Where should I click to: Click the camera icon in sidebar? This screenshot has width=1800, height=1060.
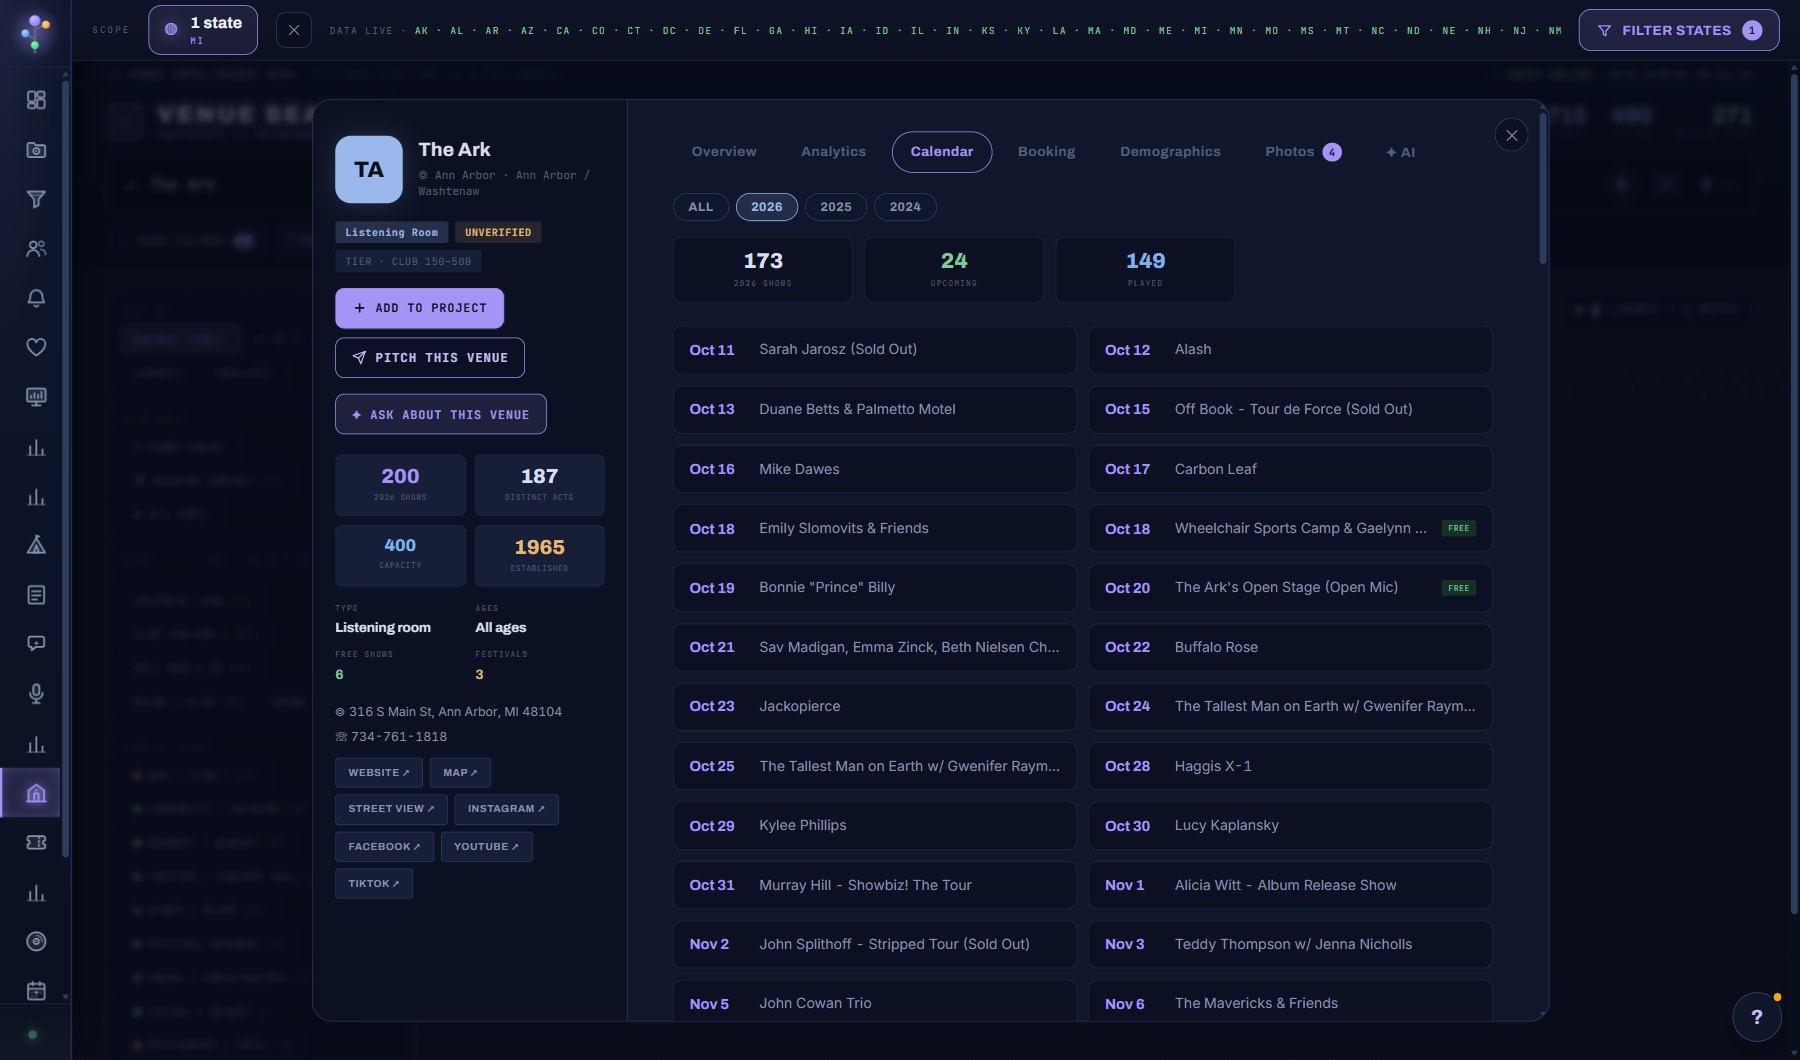click(36, 150)
